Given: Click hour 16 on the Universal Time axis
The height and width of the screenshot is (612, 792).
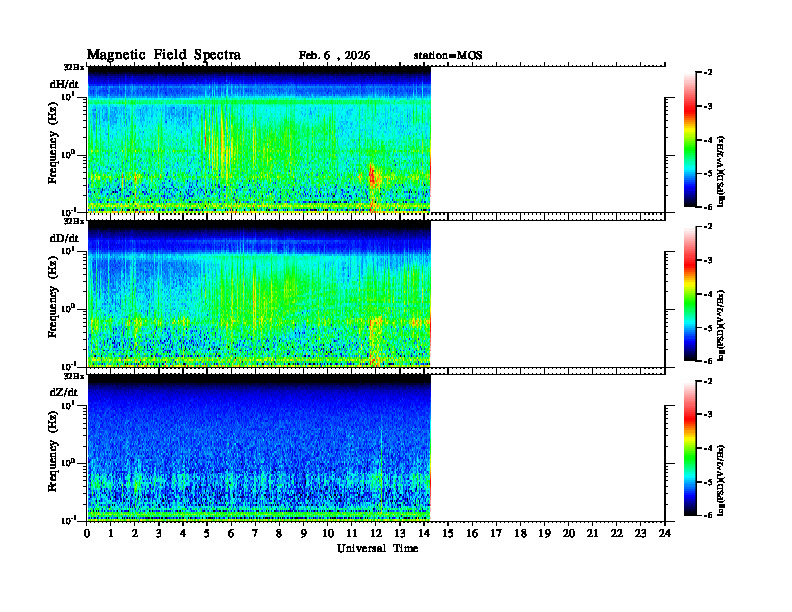Looking at the screenshot, I should click(472, 534).
